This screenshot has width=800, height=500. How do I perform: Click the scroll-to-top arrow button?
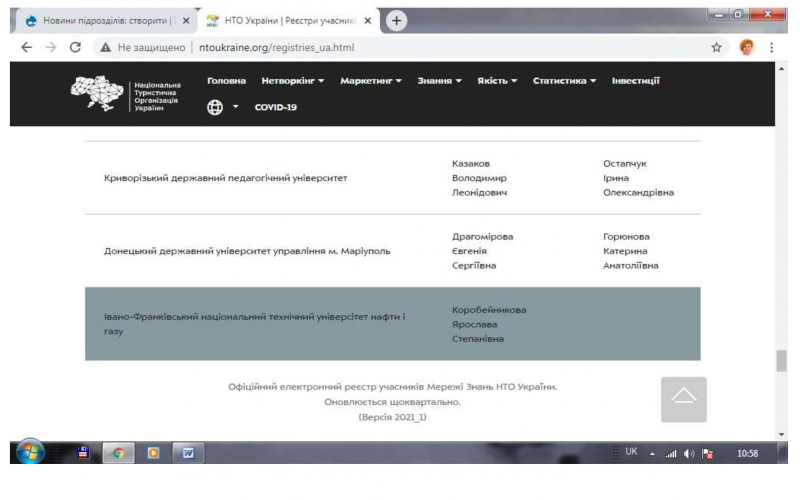point(684,399)
